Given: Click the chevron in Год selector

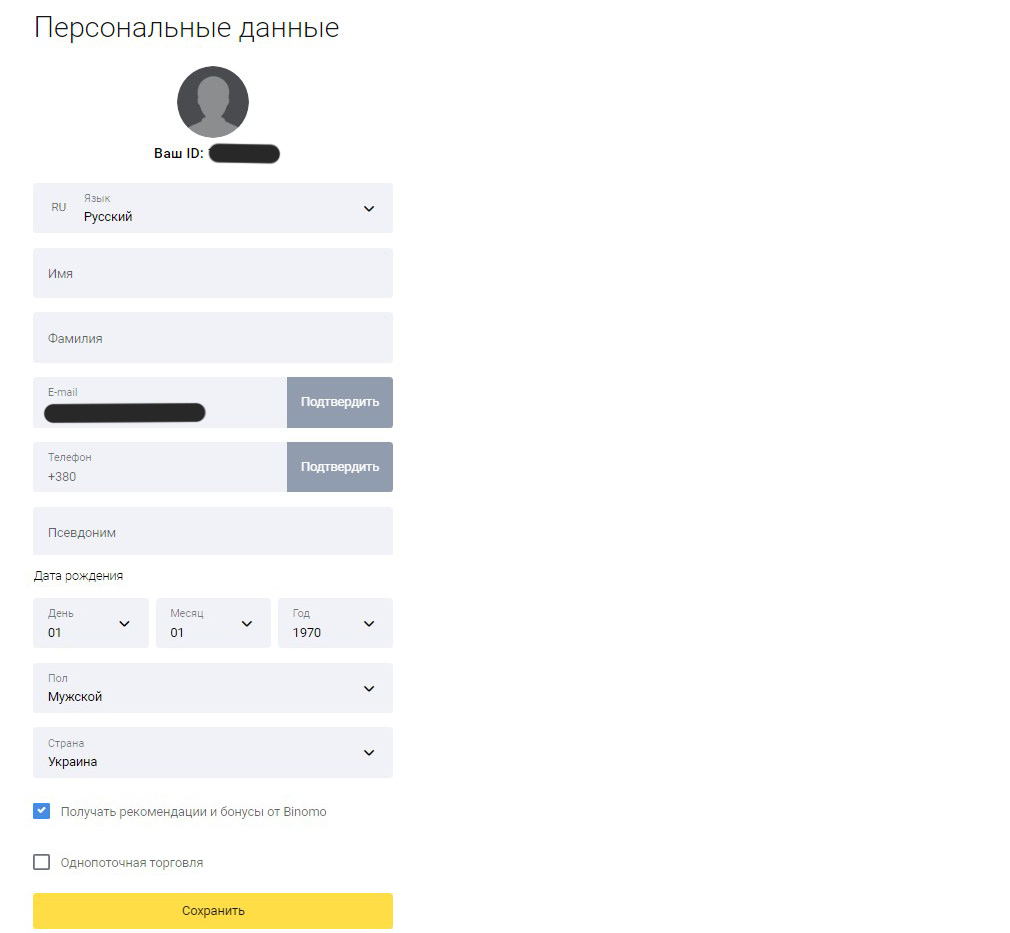Looking at the screenshot, I should click(369, 624).
